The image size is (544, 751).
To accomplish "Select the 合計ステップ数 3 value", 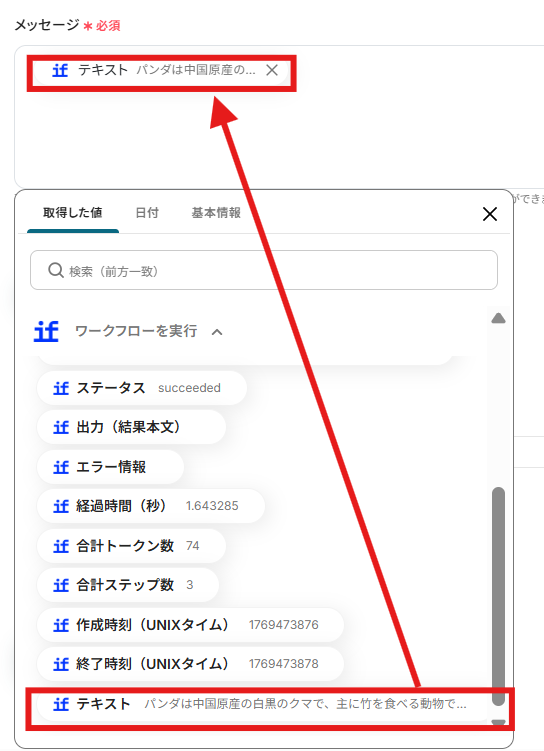I will [x=128, y=585].
